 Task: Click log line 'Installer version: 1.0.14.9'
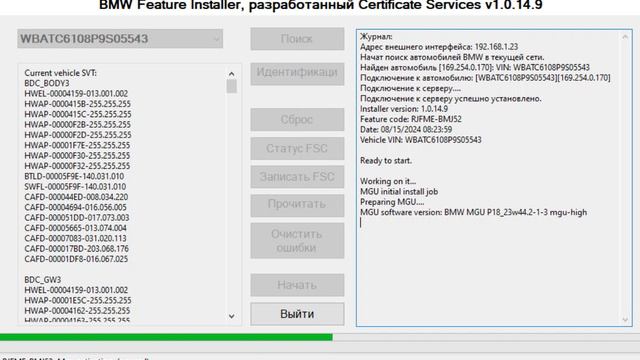(x=404, y=109)
